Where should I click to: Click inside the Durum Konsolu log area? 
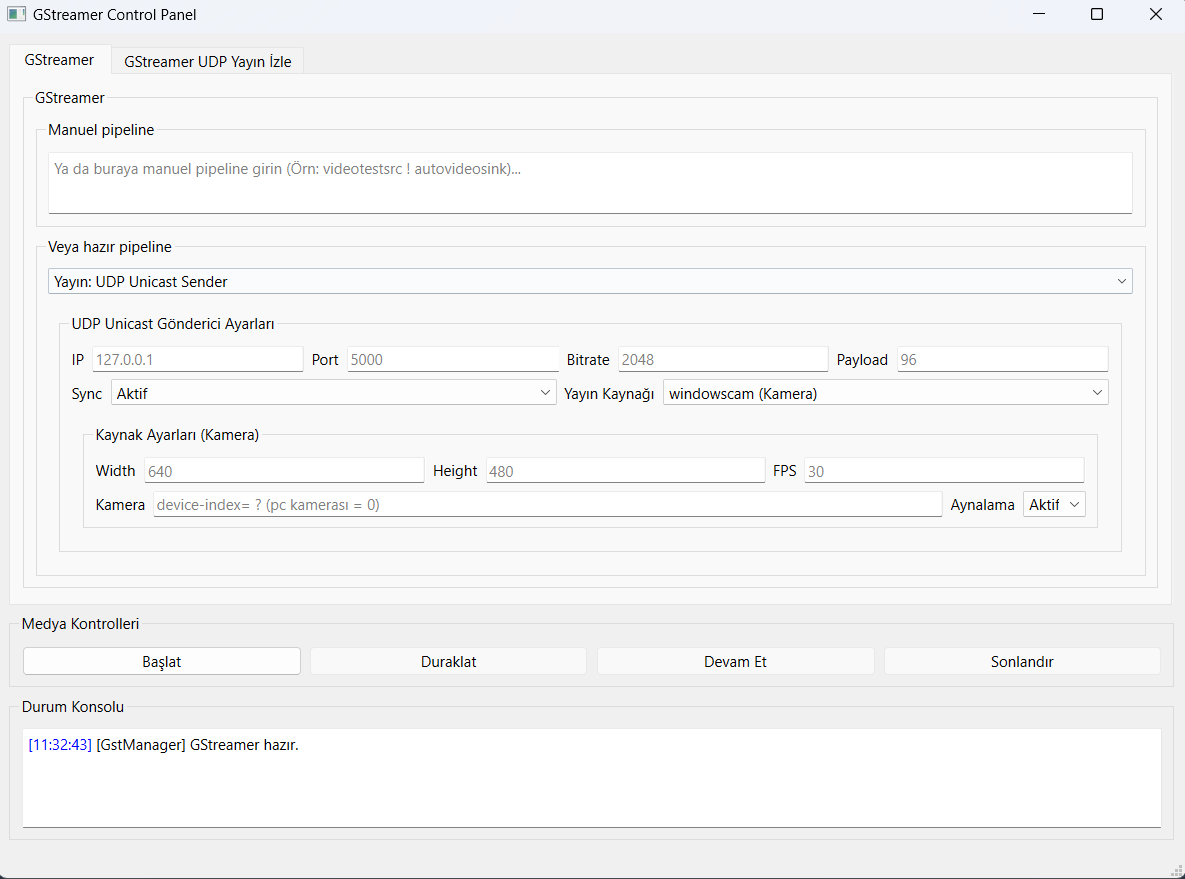click(591, 778)
